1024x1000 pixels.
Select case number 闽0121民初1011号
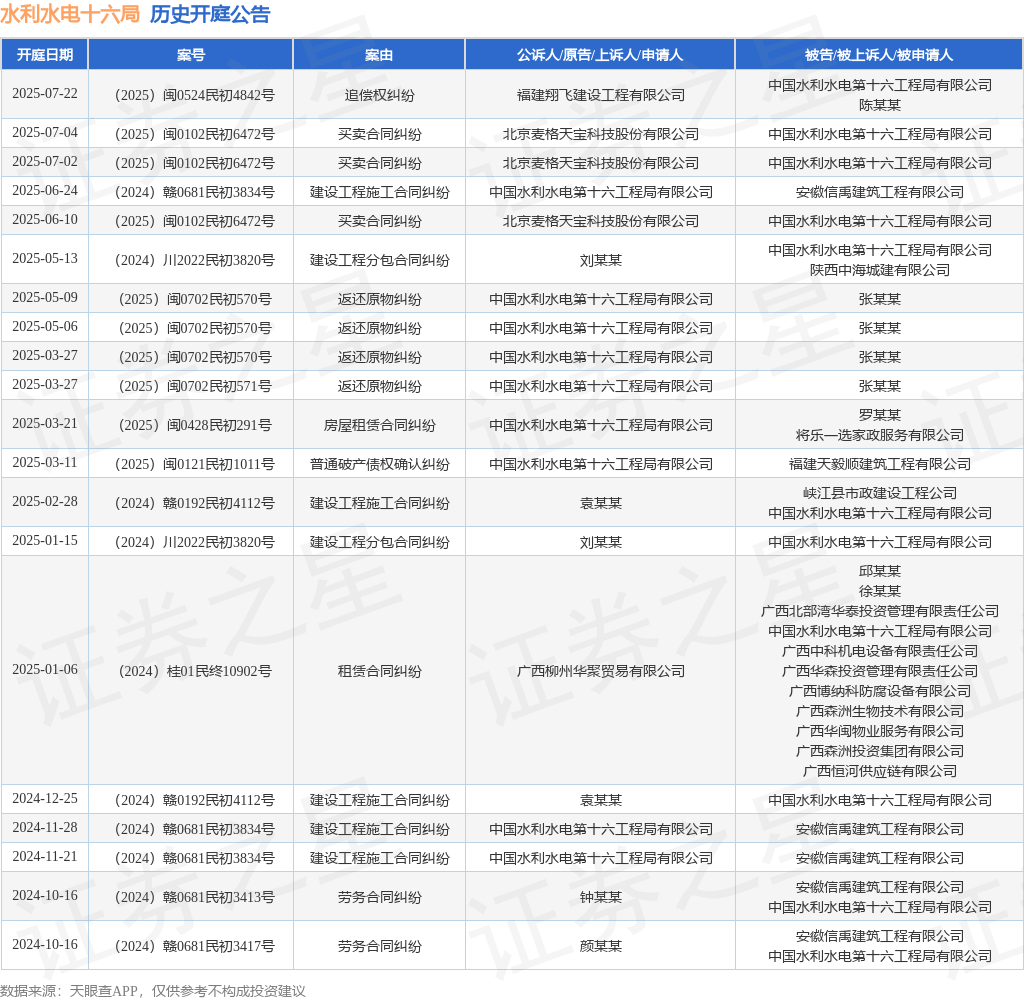tap(195, 464)
